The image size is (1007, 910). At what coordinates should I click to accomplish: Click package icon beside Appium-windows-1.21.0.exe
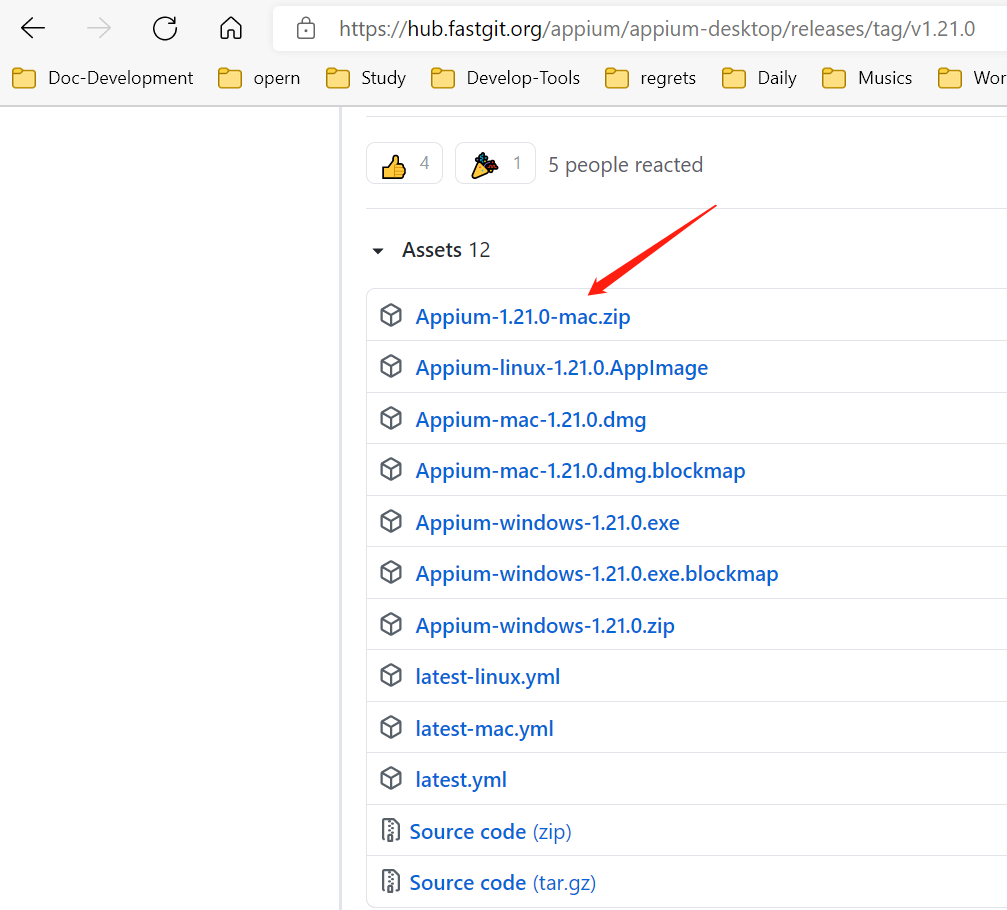[x=390, y=521]
